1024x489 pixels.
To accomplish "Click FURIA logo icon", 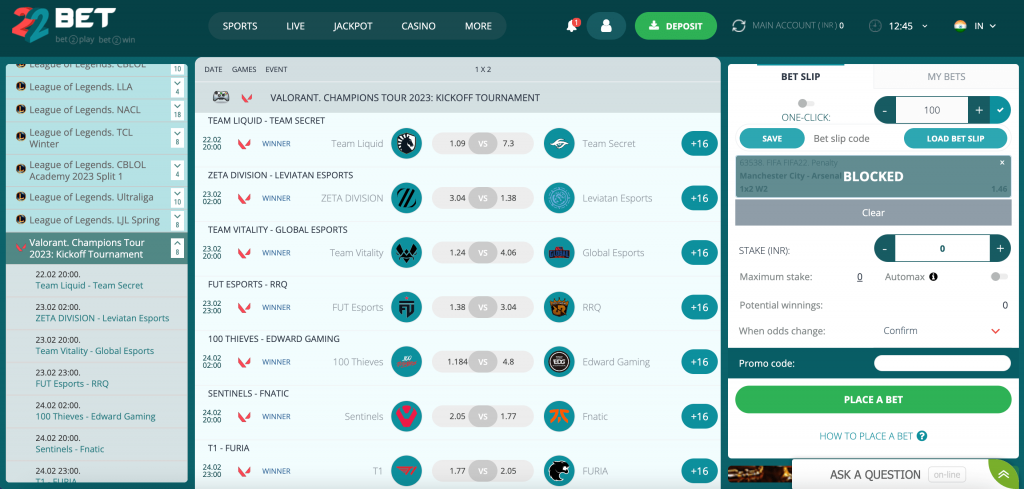I will (559, 471).
